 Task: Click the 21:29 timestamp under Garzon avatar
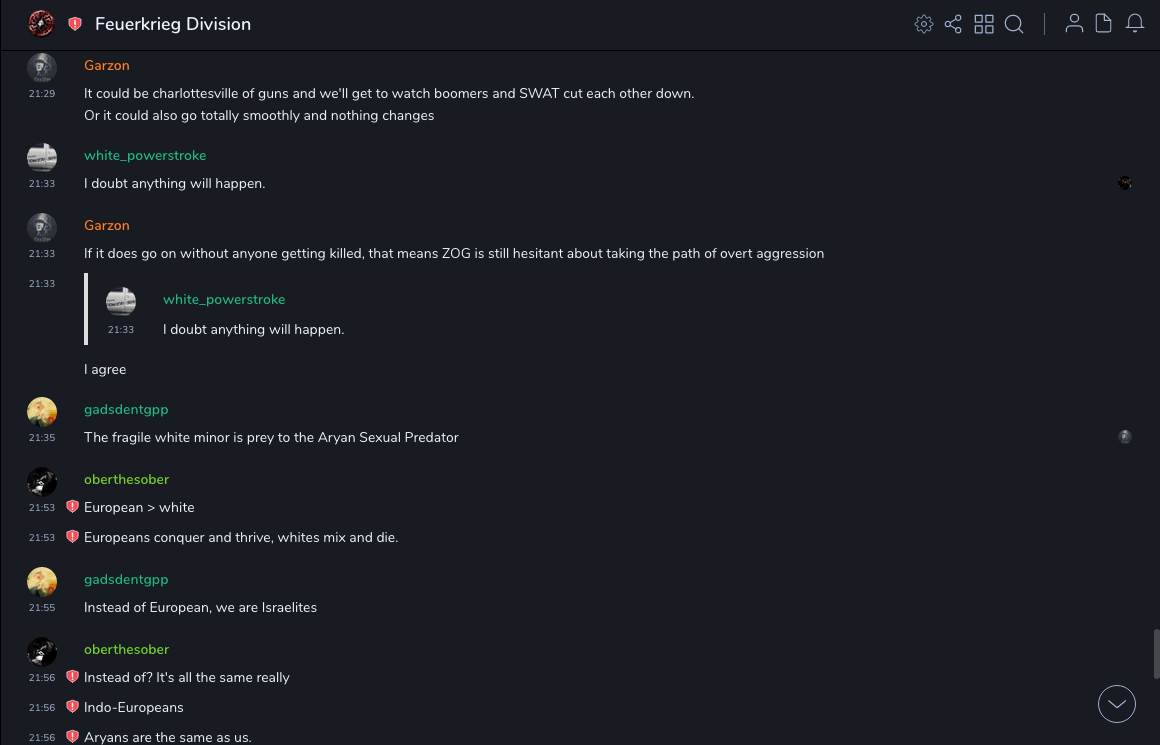[x=42, y=94]
